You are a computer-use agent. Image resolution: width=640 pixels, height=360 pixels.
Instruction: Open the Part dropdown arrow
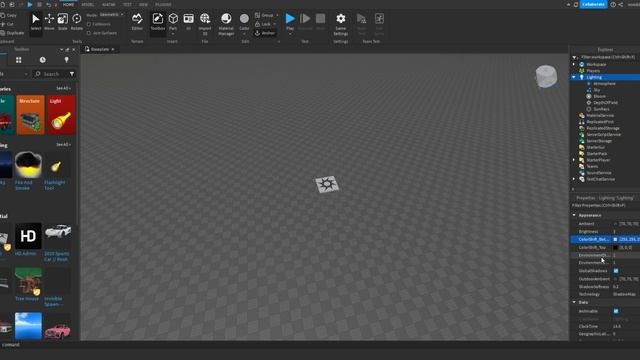(x=173, y=34)
